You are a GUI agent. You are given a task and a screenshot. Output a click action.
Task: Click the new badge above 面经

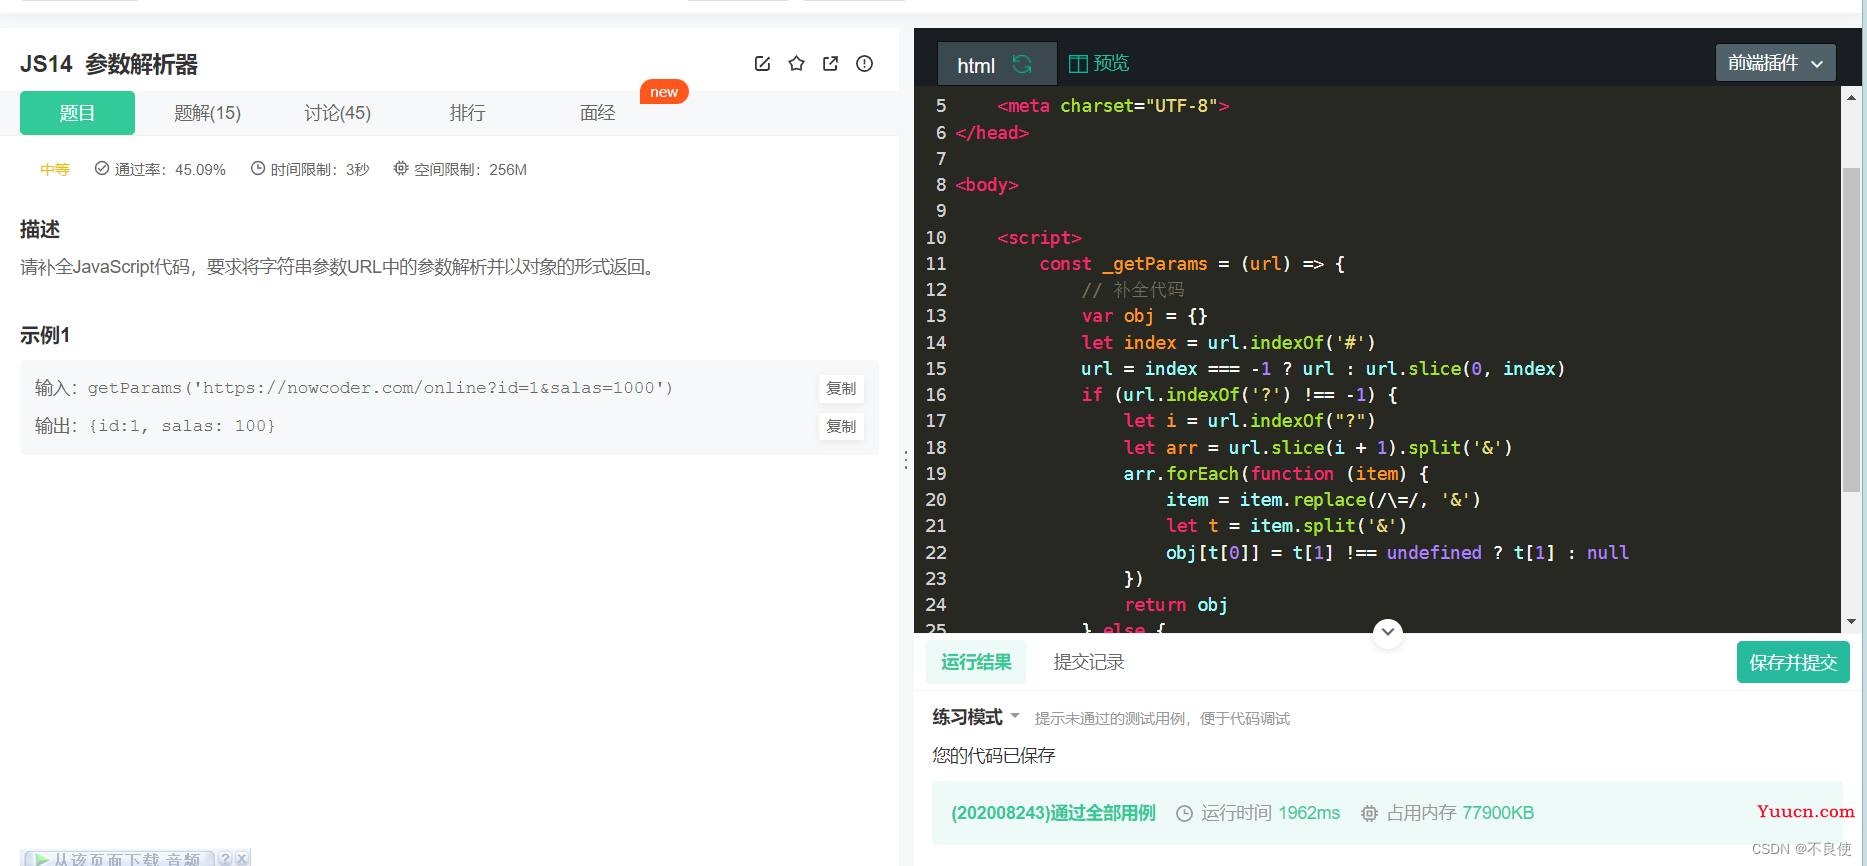tap(664, 92)
